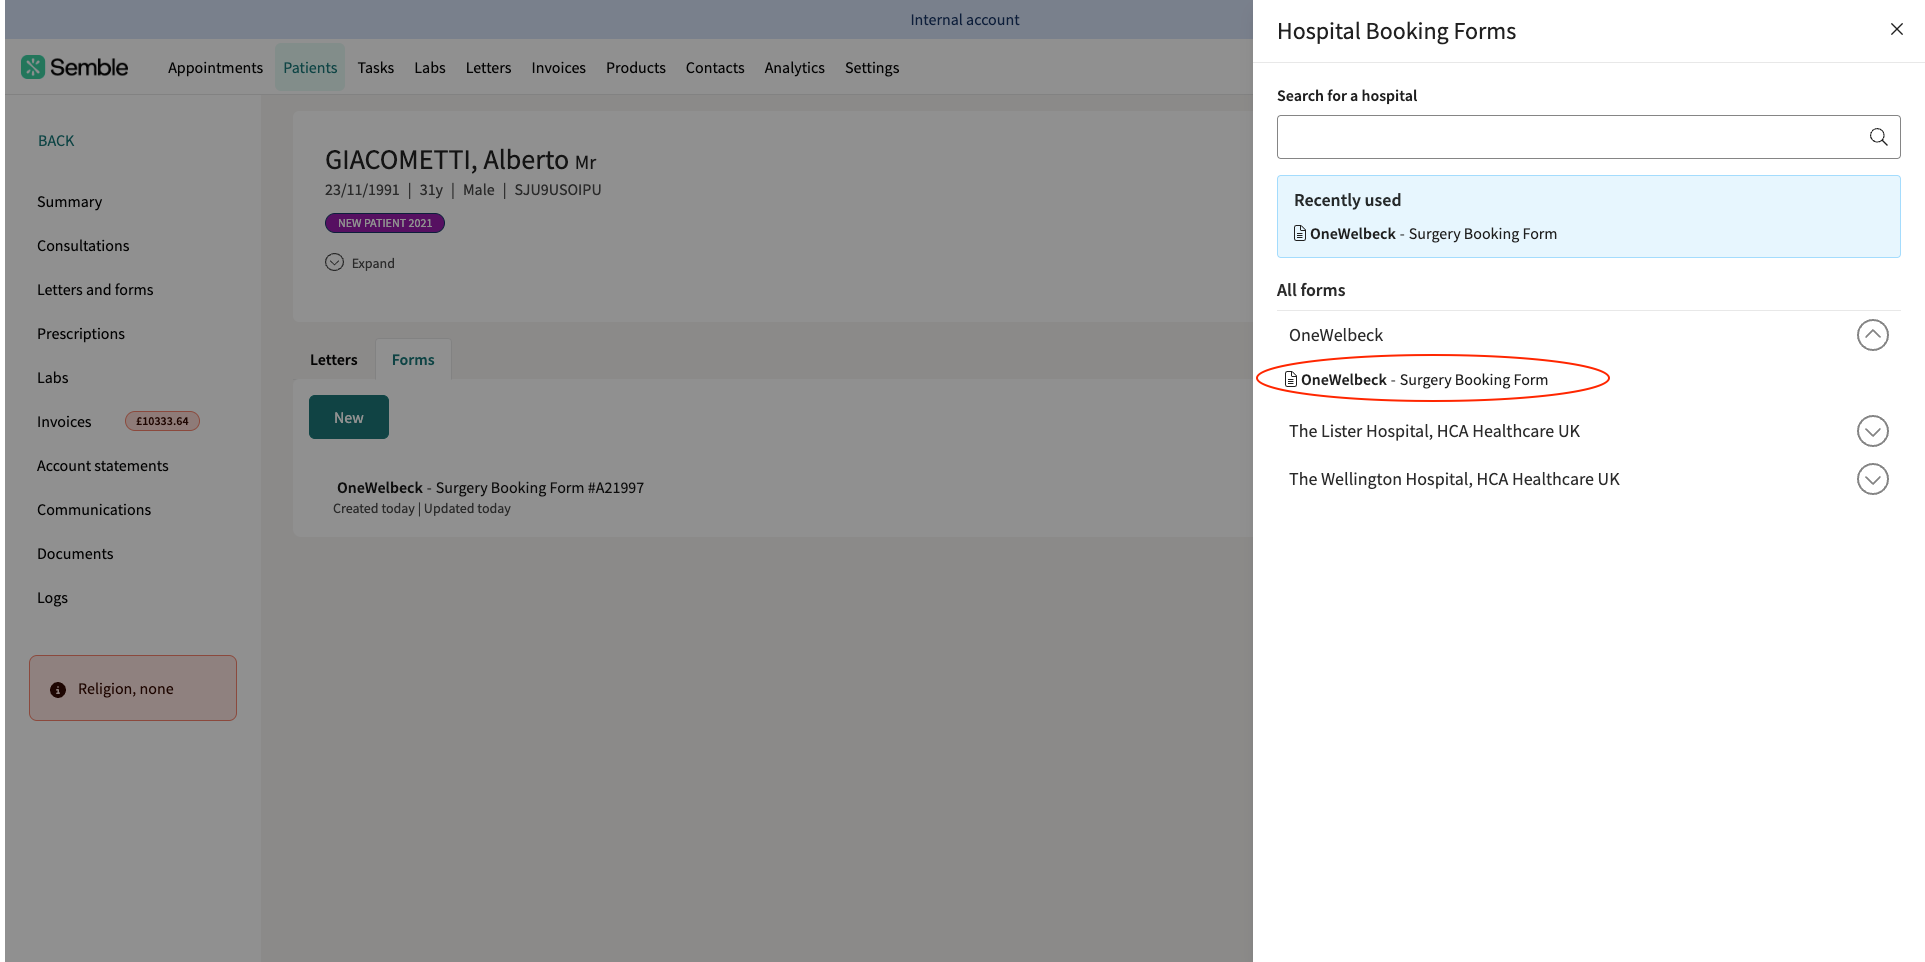The height and width of the screenshot is (962, 1925).
Task: Open Labs in the top navigation
Action: coord(430,68)
